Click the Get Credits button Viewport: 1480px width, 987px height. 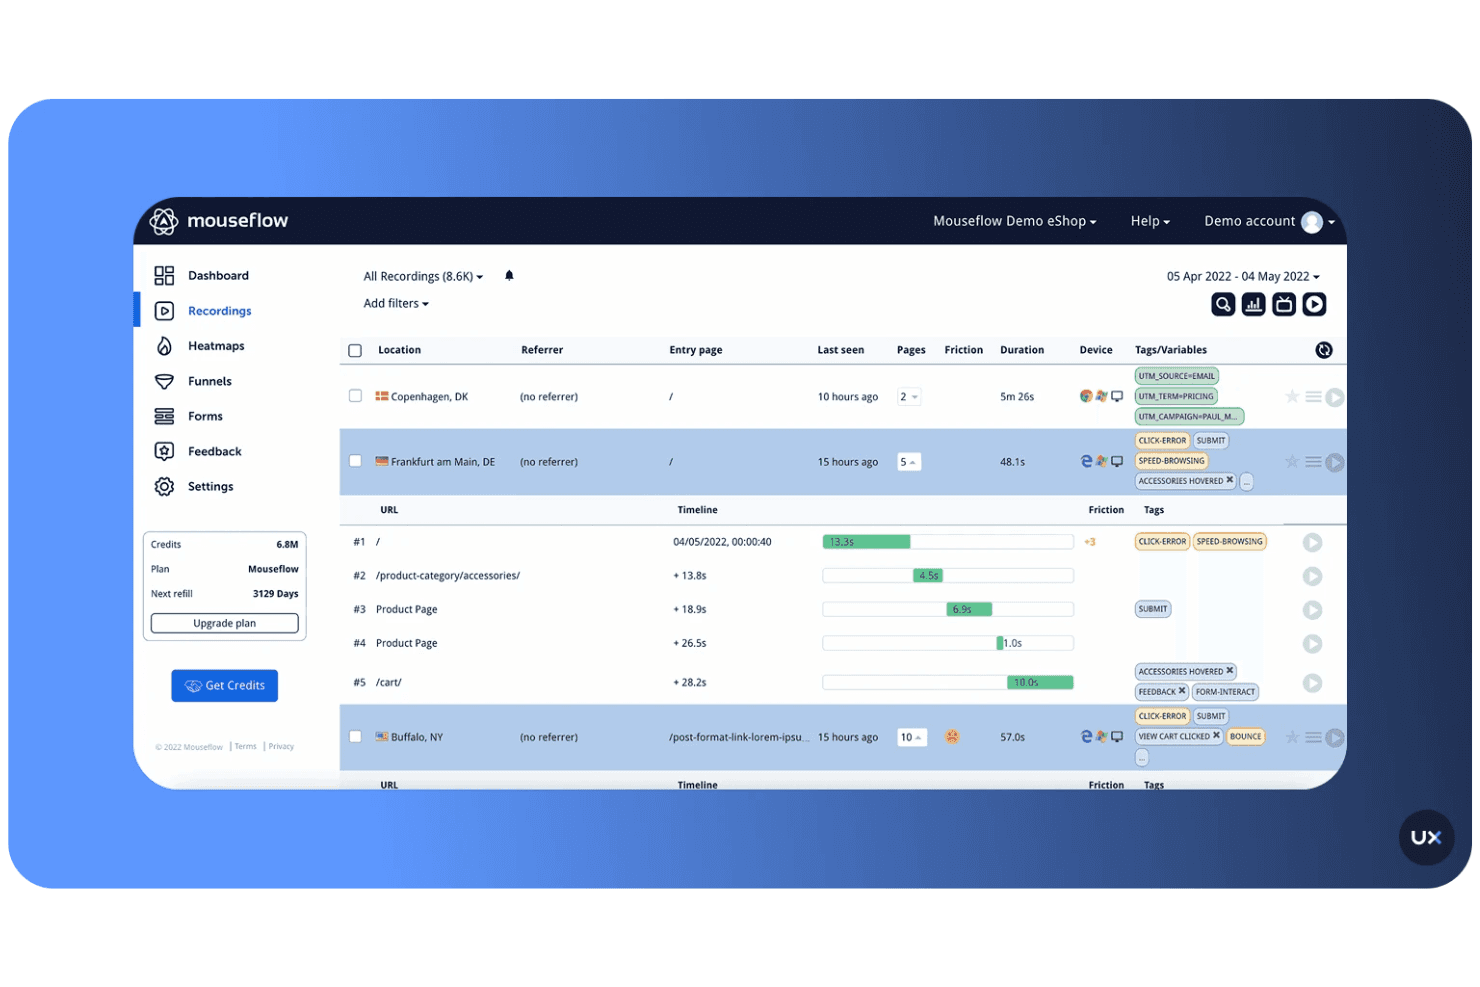[224, 686]
